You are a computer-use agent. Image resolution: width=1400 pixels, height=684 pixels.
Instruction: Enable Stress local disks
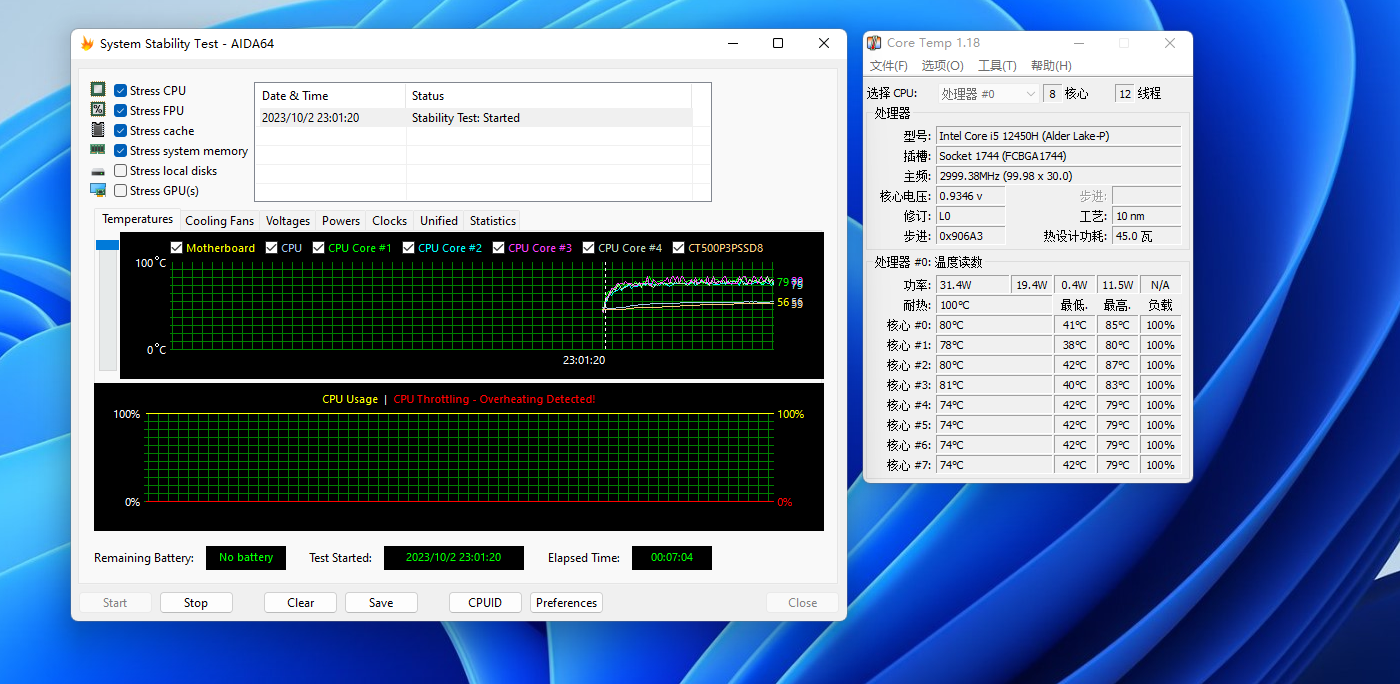(120, 171)
